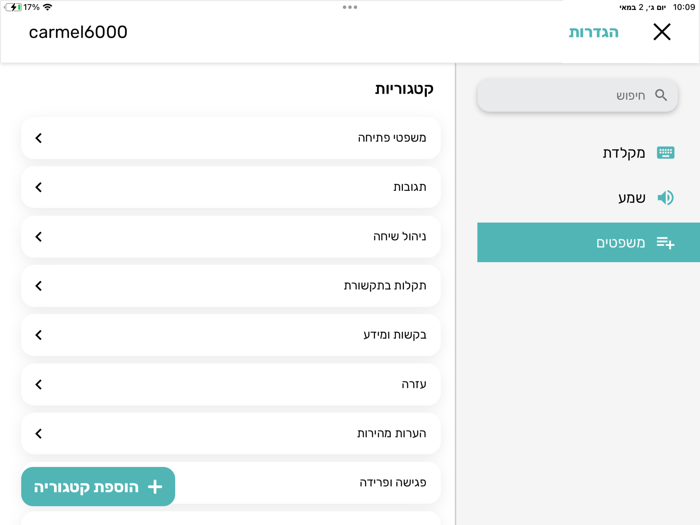Screen dimensions: 700x525
Task: Expand the הערות מהירות category
Action: pyautogui.click(x=39, y=434)
